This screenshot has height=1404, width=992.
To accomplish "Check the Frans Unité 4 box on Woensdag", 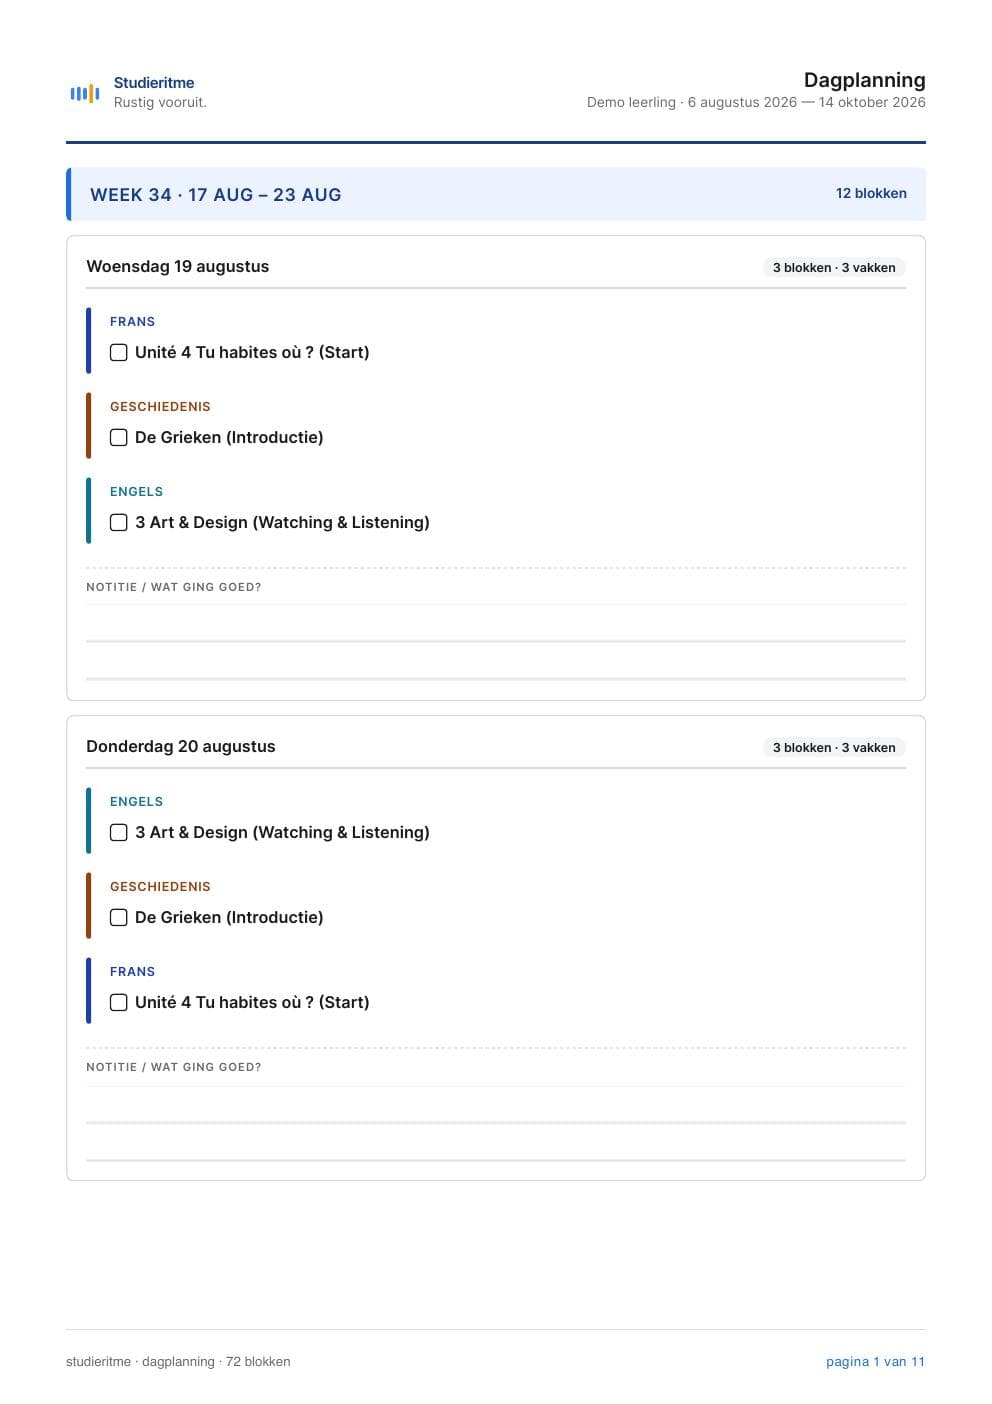I will (x=118, y=353).
